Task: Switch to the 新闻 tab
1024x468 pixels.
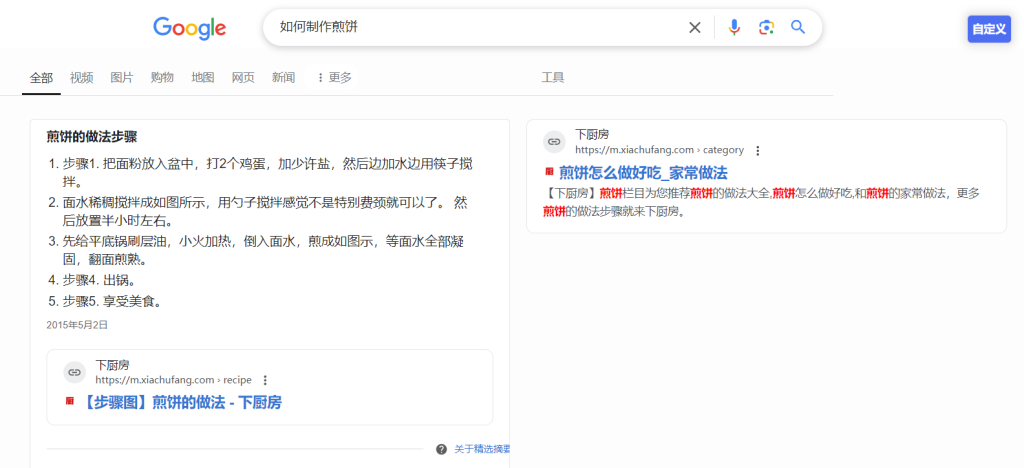Action: 283,78
